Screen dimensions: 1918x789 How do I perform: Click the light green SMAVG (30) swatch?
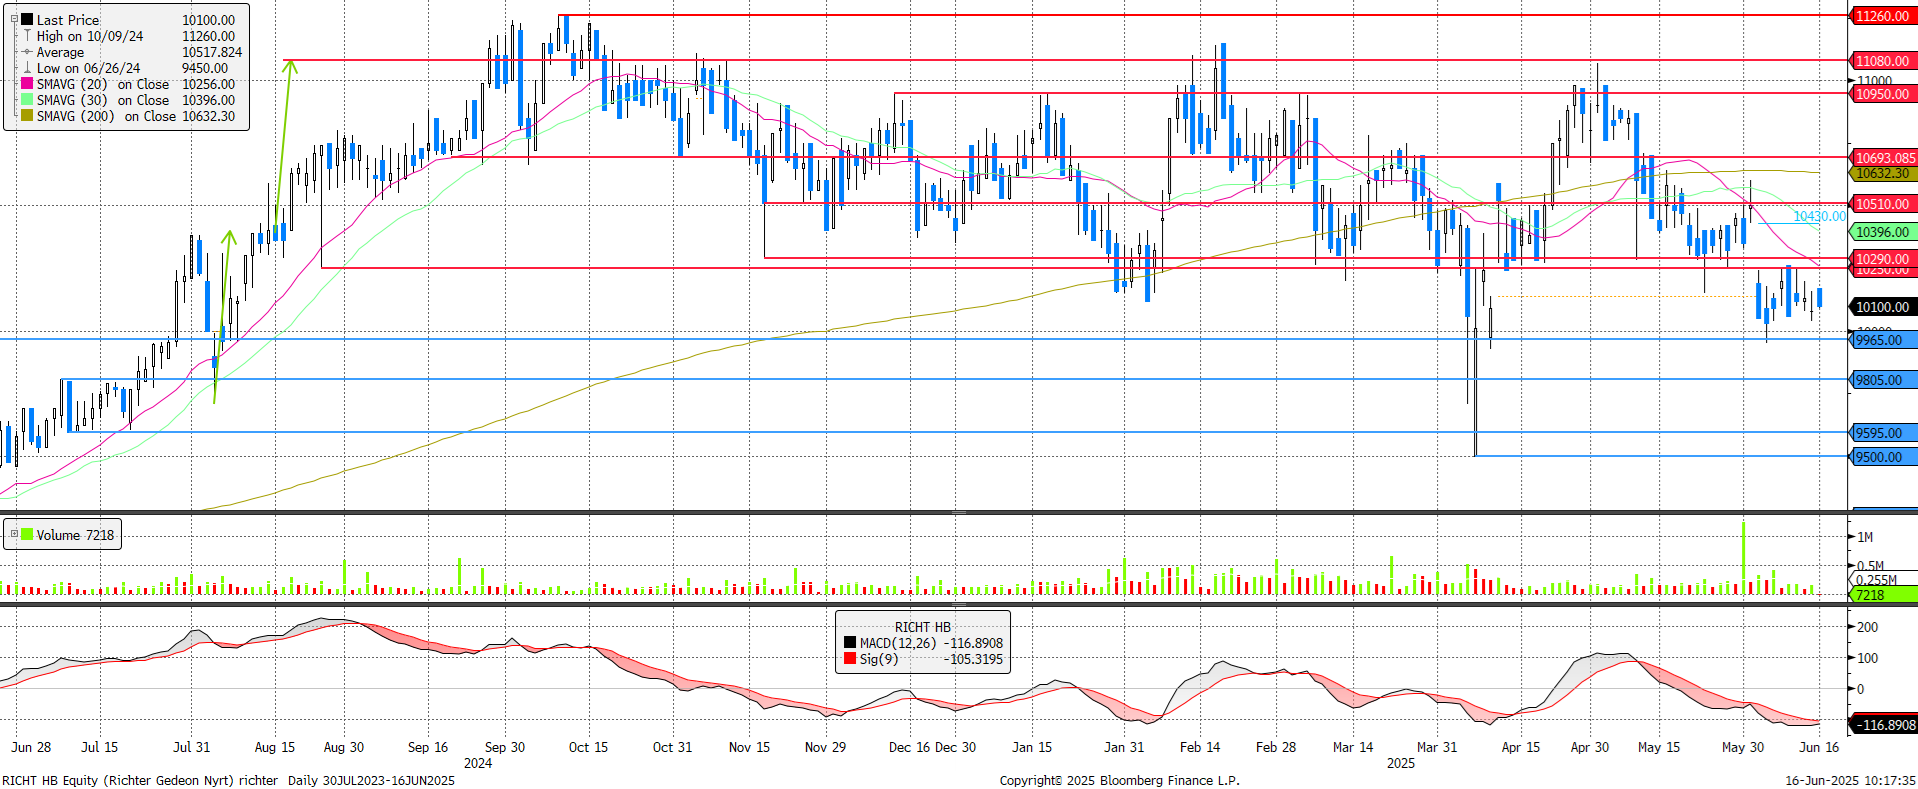(x=28, y=100)
